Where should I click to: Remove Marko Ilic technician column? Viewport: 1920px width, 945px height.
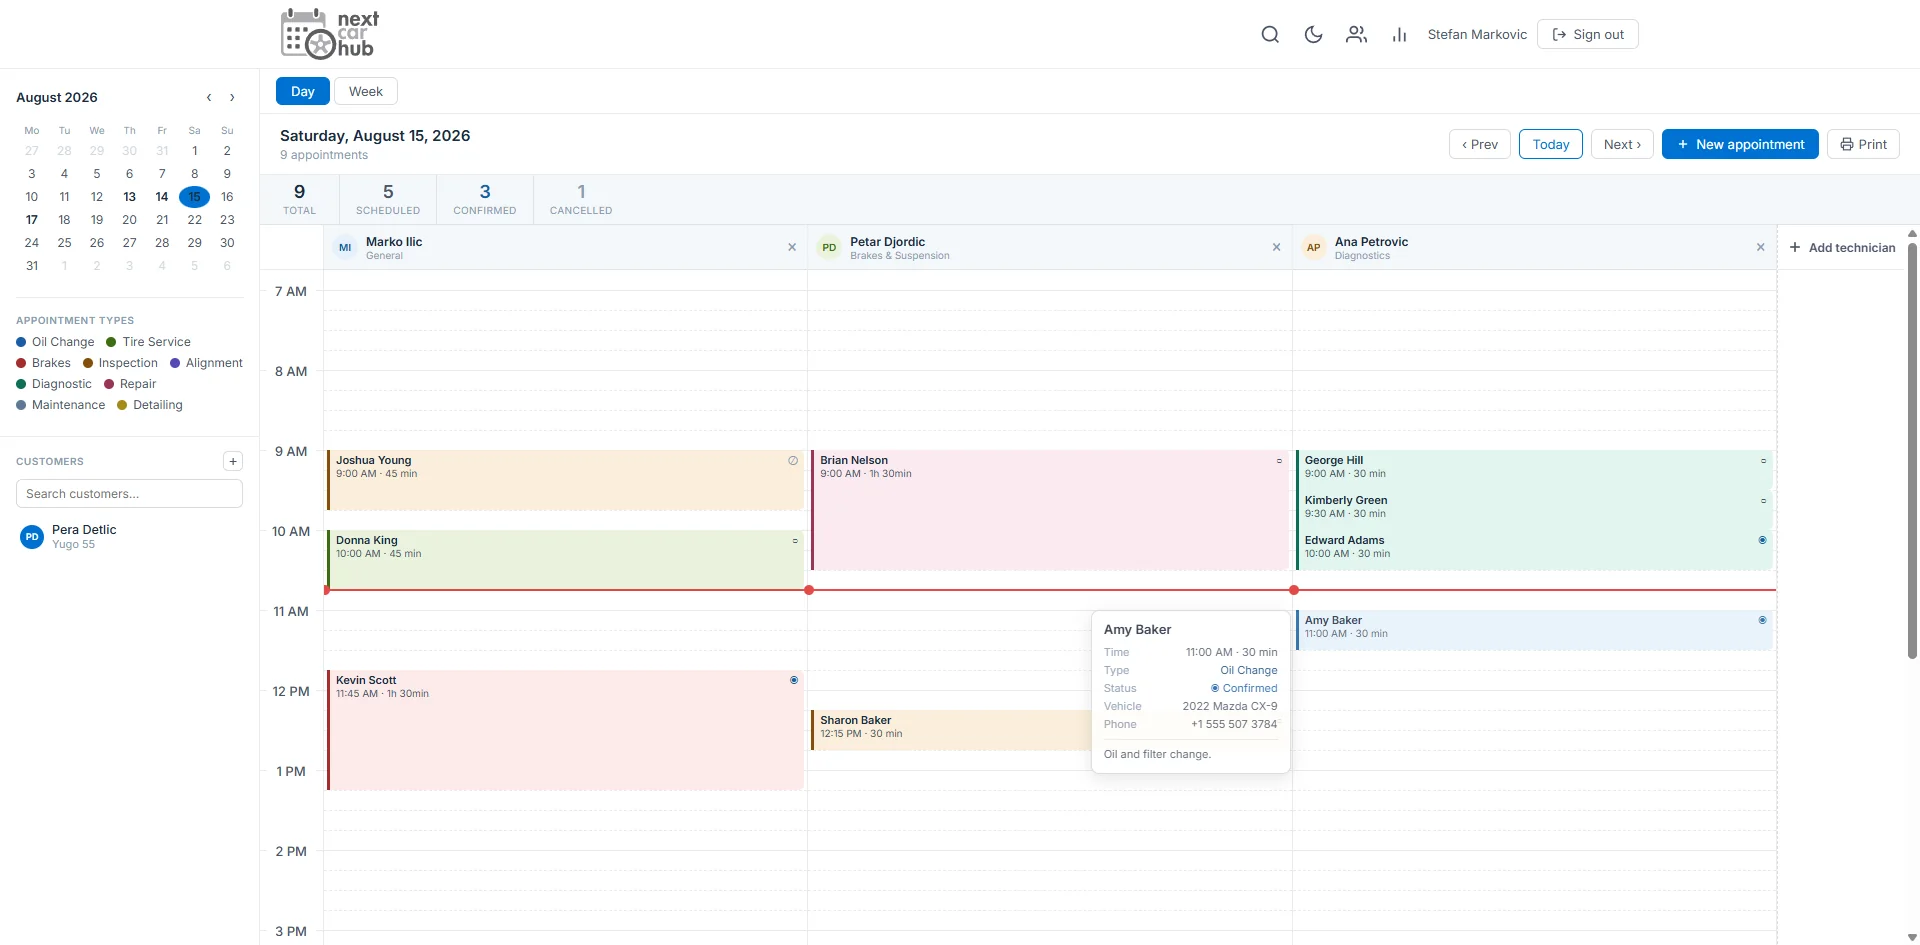tap(792, 247)
